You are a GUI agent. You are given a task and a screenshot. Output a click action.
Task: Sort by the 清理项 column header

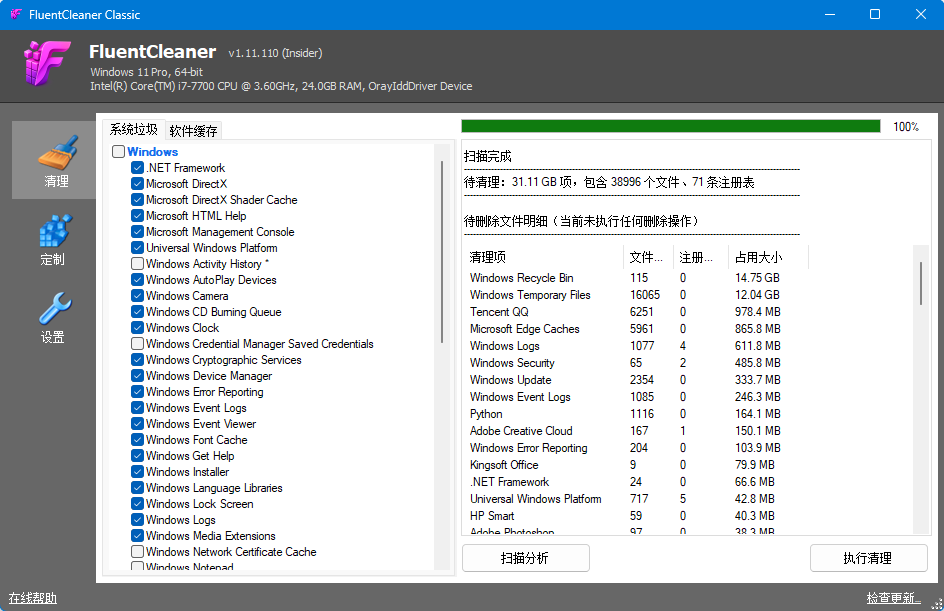pyautogui.click(x=545, y=257)
